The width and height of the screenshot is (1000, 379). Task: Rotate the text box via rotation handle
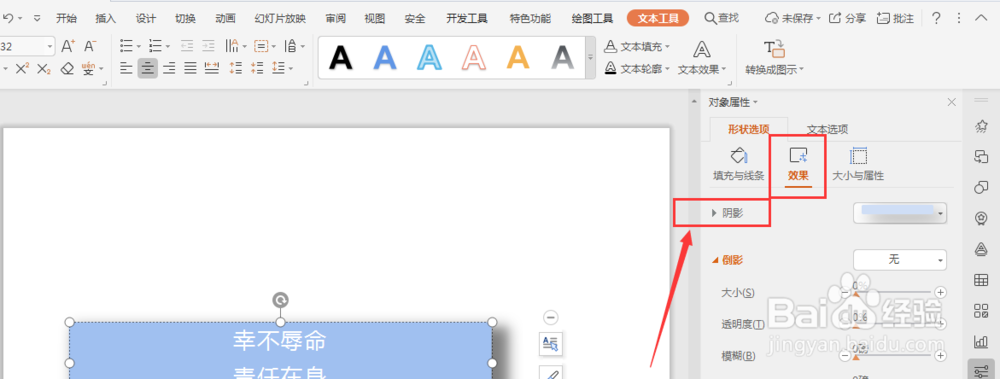click(280, 299)
